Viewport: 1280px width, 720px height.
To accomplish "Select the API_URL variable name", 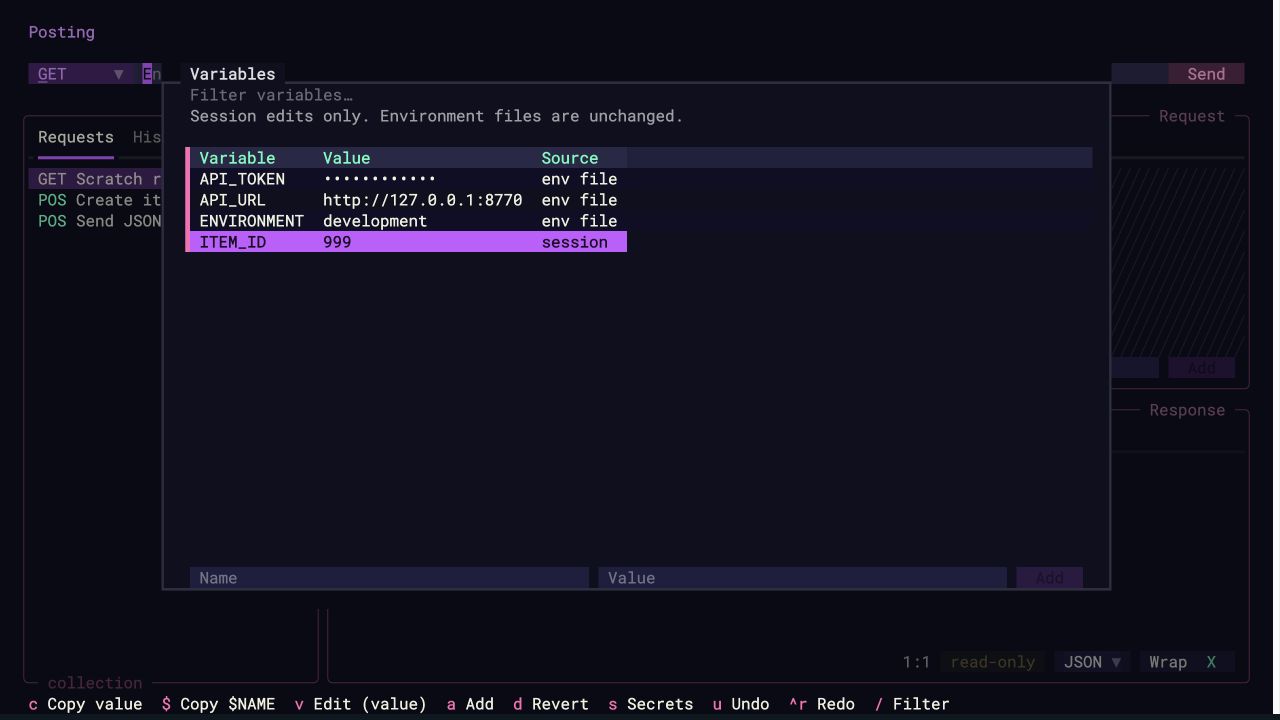I will 232,200.
